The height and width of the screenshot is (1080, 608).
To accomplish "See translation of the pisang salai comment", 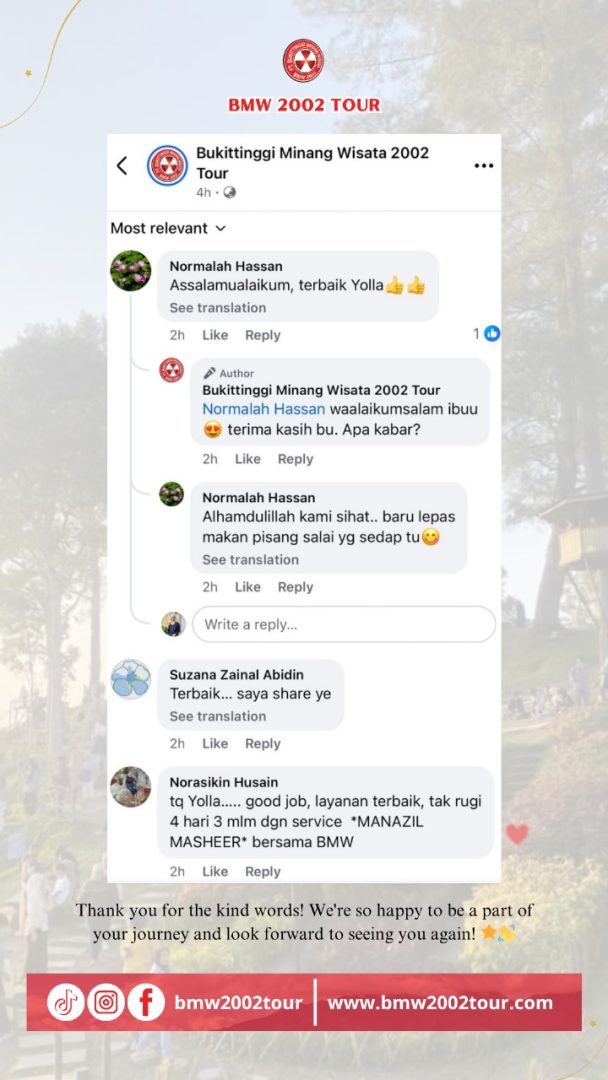I will [251, 560].
